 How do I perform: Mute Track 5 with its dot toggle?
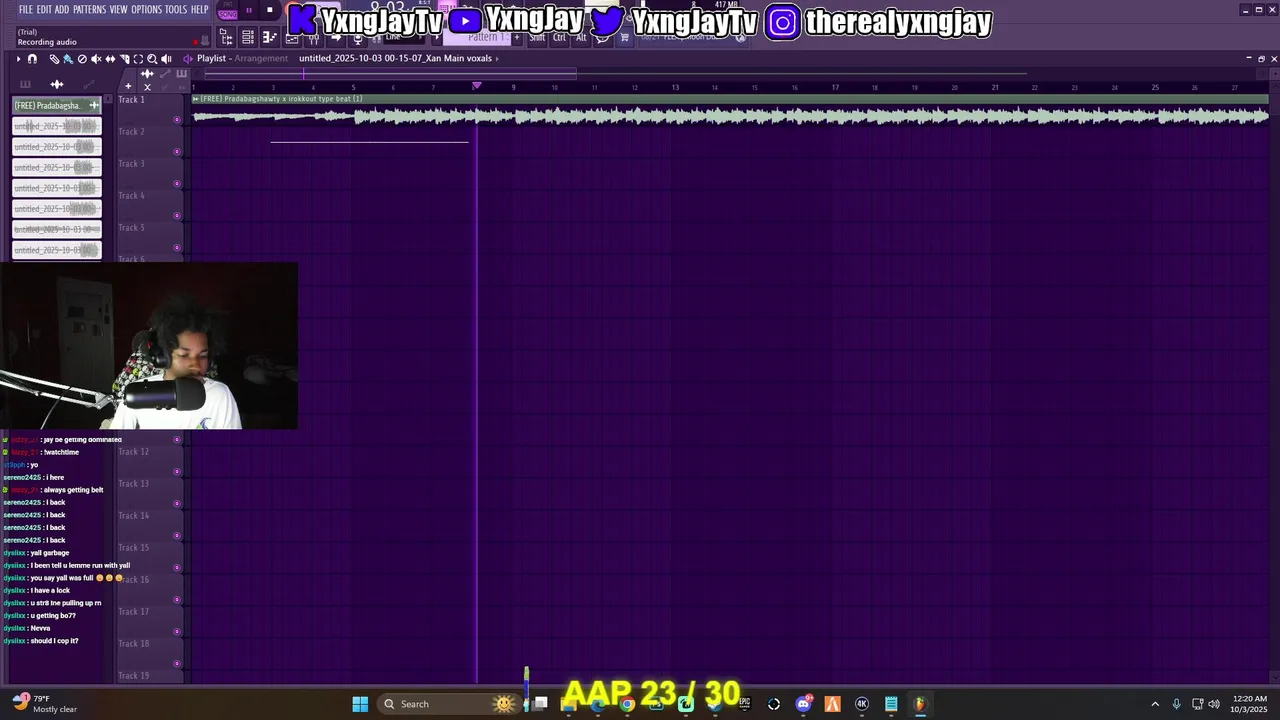tap(177, 248)
